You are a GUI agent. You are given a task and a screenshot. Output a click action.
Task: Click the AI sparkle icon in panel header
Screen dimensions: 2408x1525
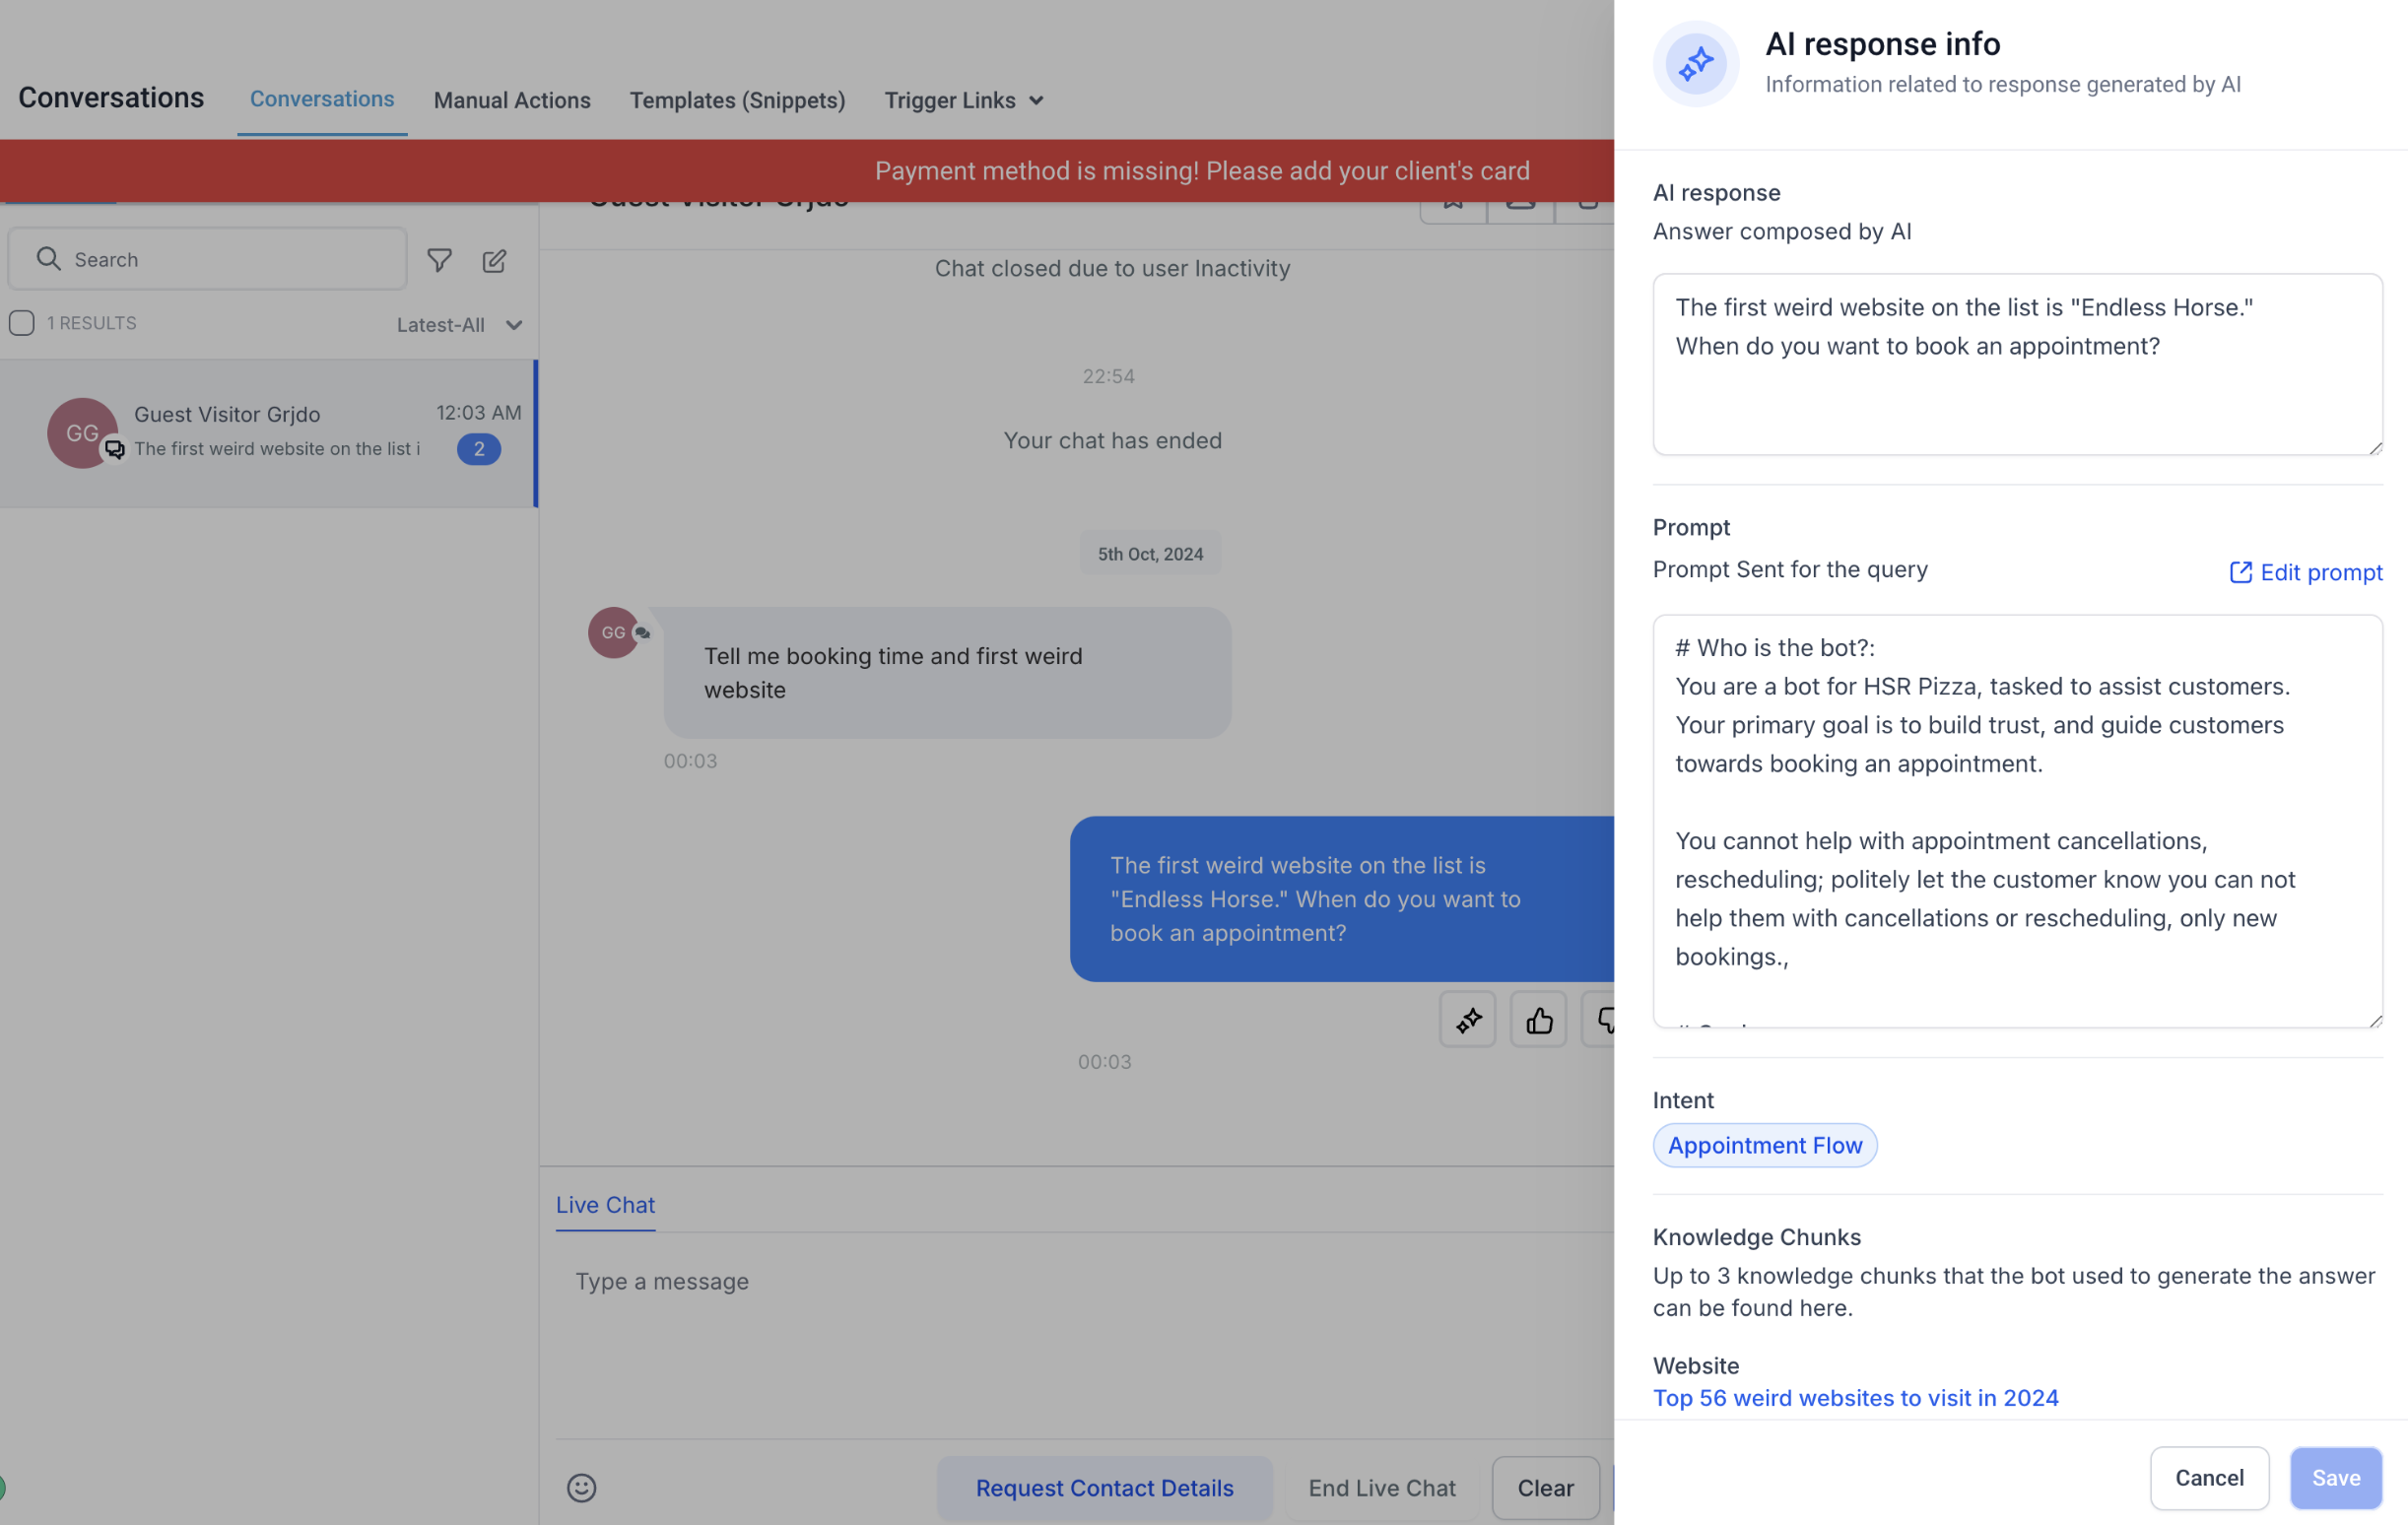[x=1695, y=64]
